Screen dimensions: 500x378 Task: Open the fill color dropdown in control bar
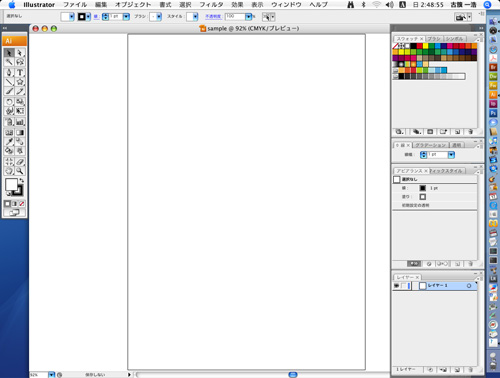click(72, 16)
